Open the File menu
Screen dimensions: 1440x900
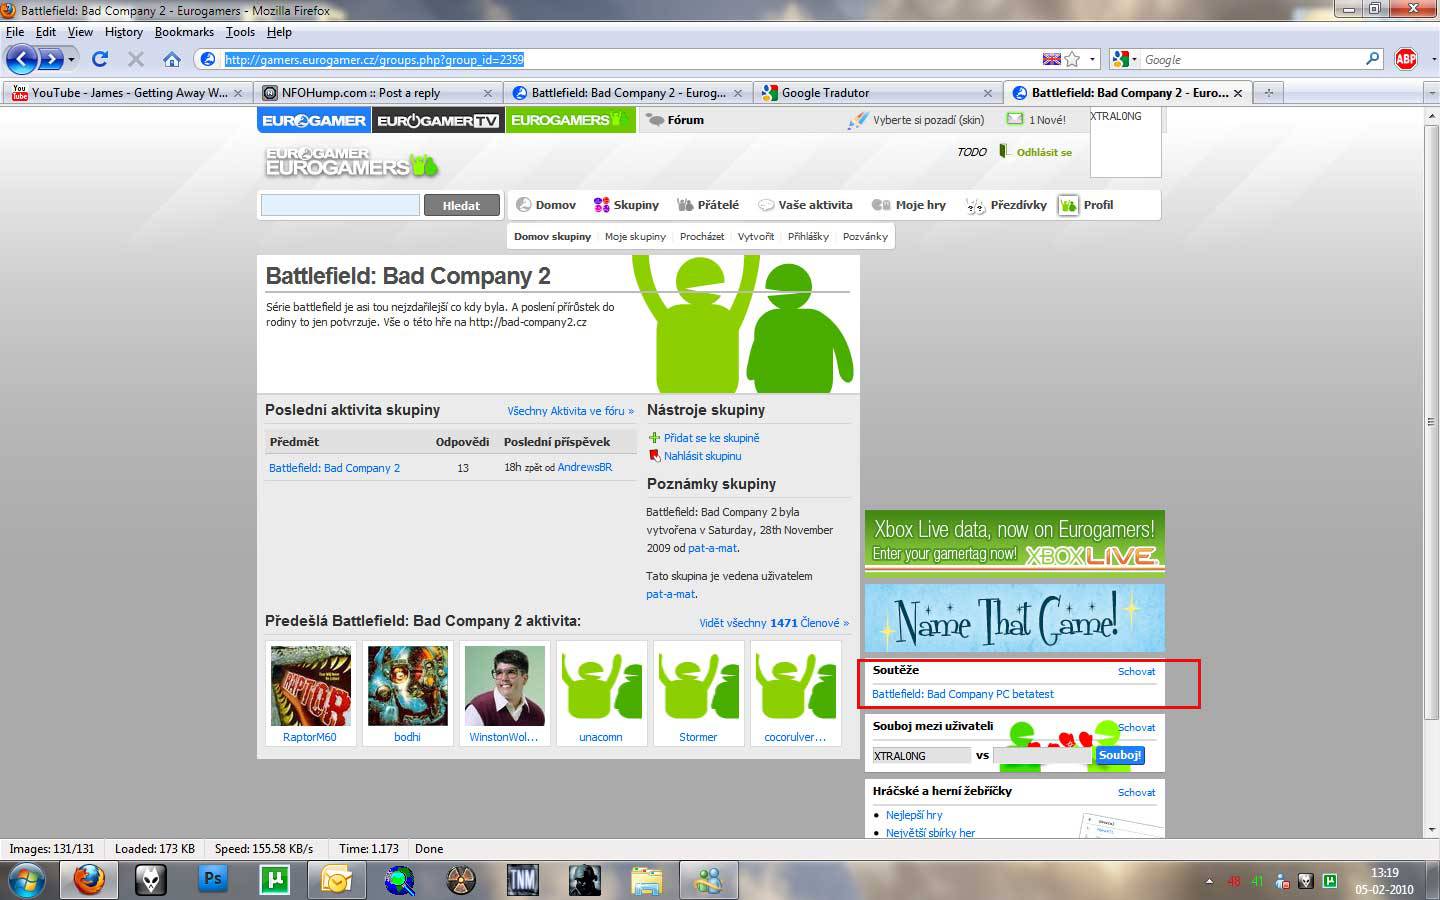[x=15, y=32]
